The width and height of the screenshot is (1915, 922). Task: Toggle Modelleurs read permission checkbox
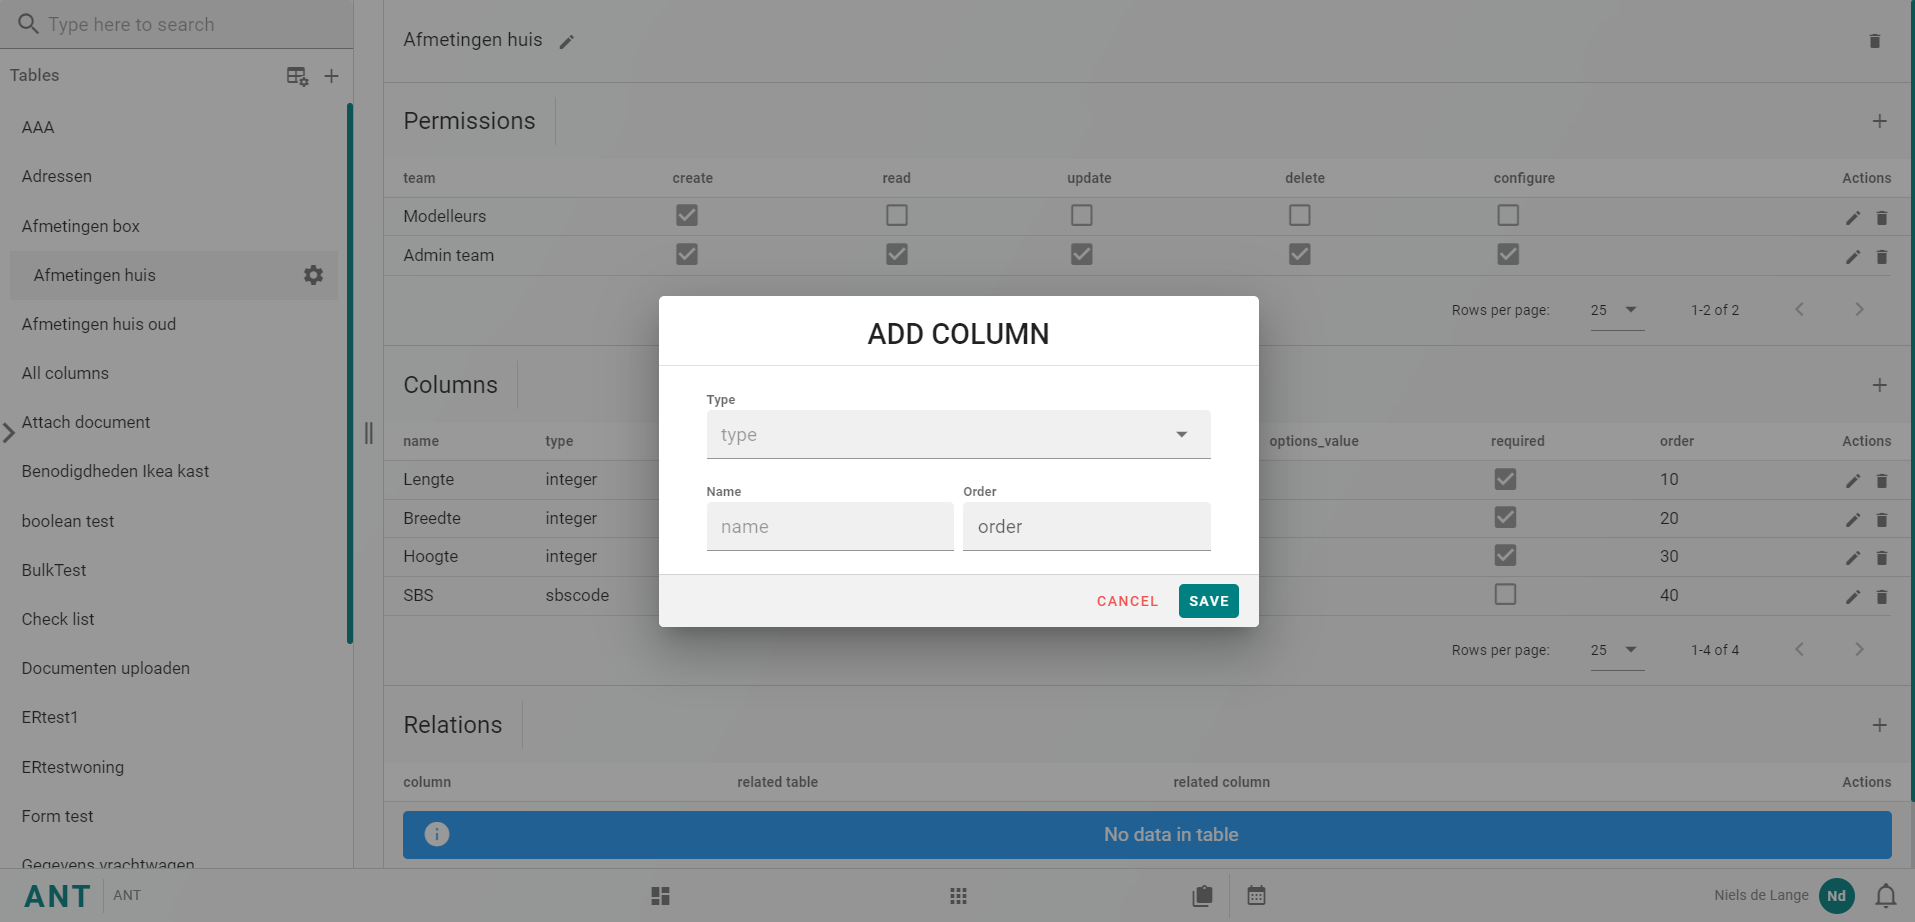click(896, 215)
